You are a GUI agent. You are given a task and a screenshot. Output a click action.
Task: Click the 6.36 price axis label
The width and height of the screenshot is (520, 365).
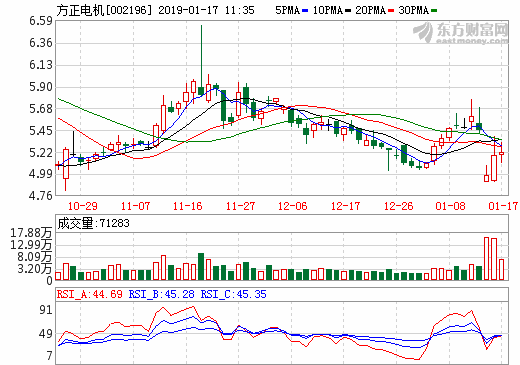[41, 43]
